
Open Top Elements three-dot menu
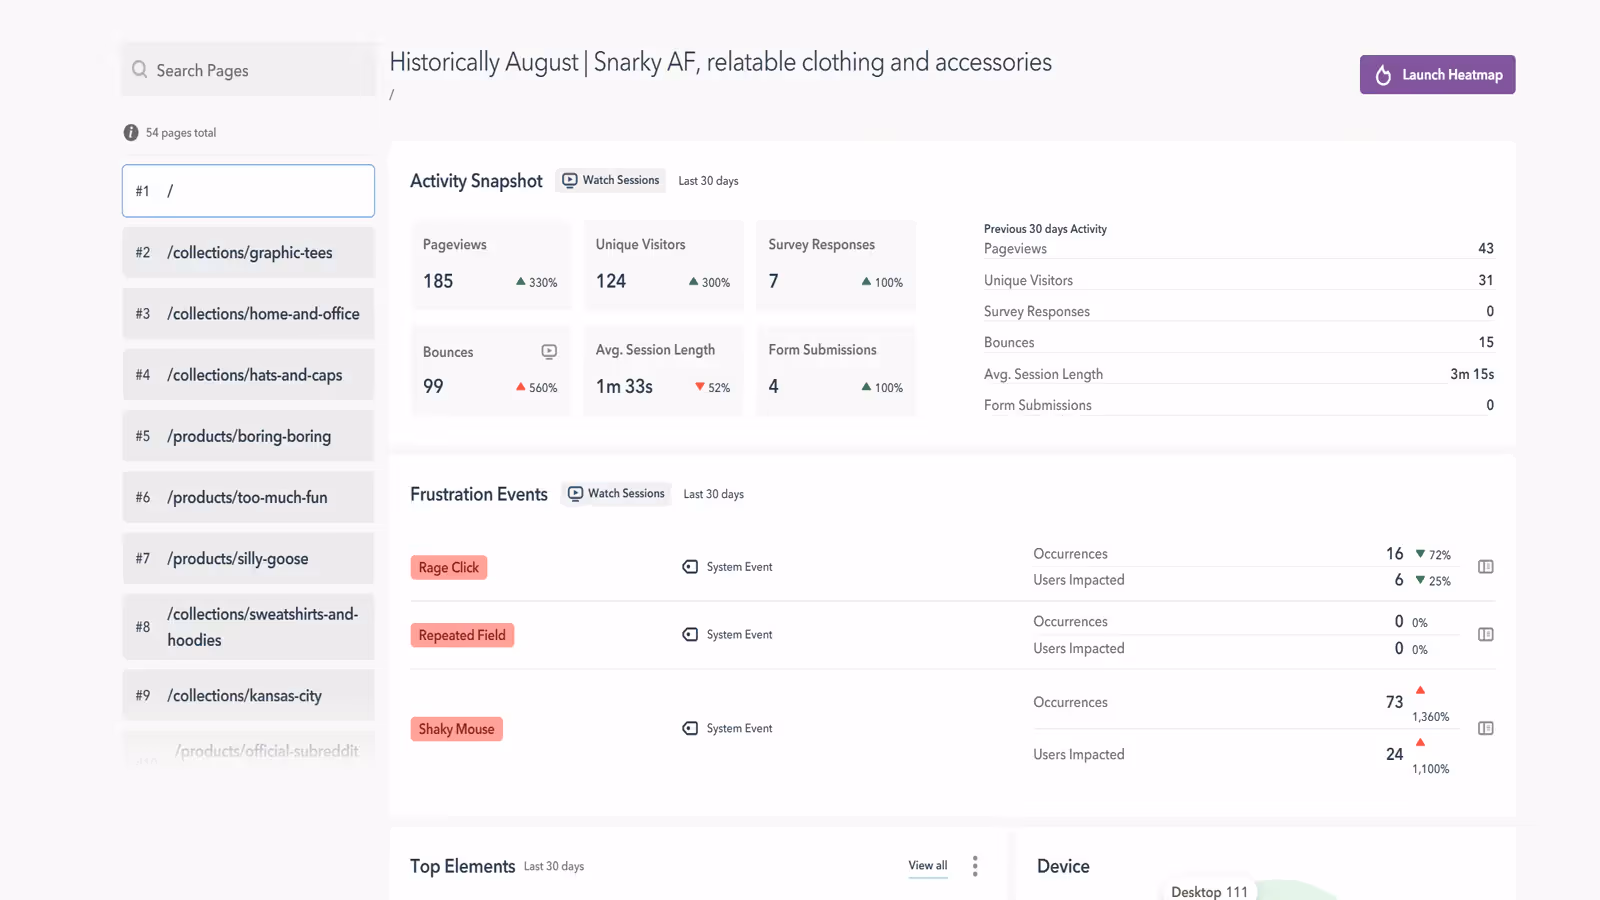975,866
